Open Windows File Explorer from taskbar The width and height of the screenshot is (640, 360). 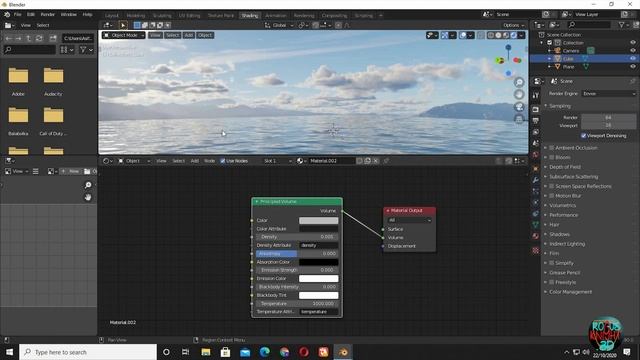coord(206,352)
